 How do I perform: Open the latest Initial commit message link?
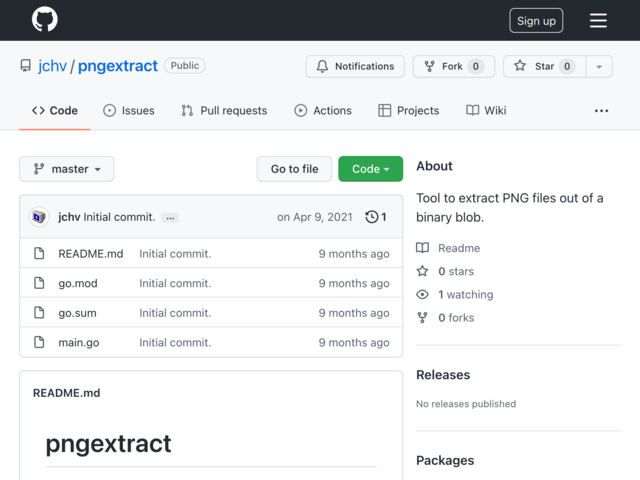(119, 217)
